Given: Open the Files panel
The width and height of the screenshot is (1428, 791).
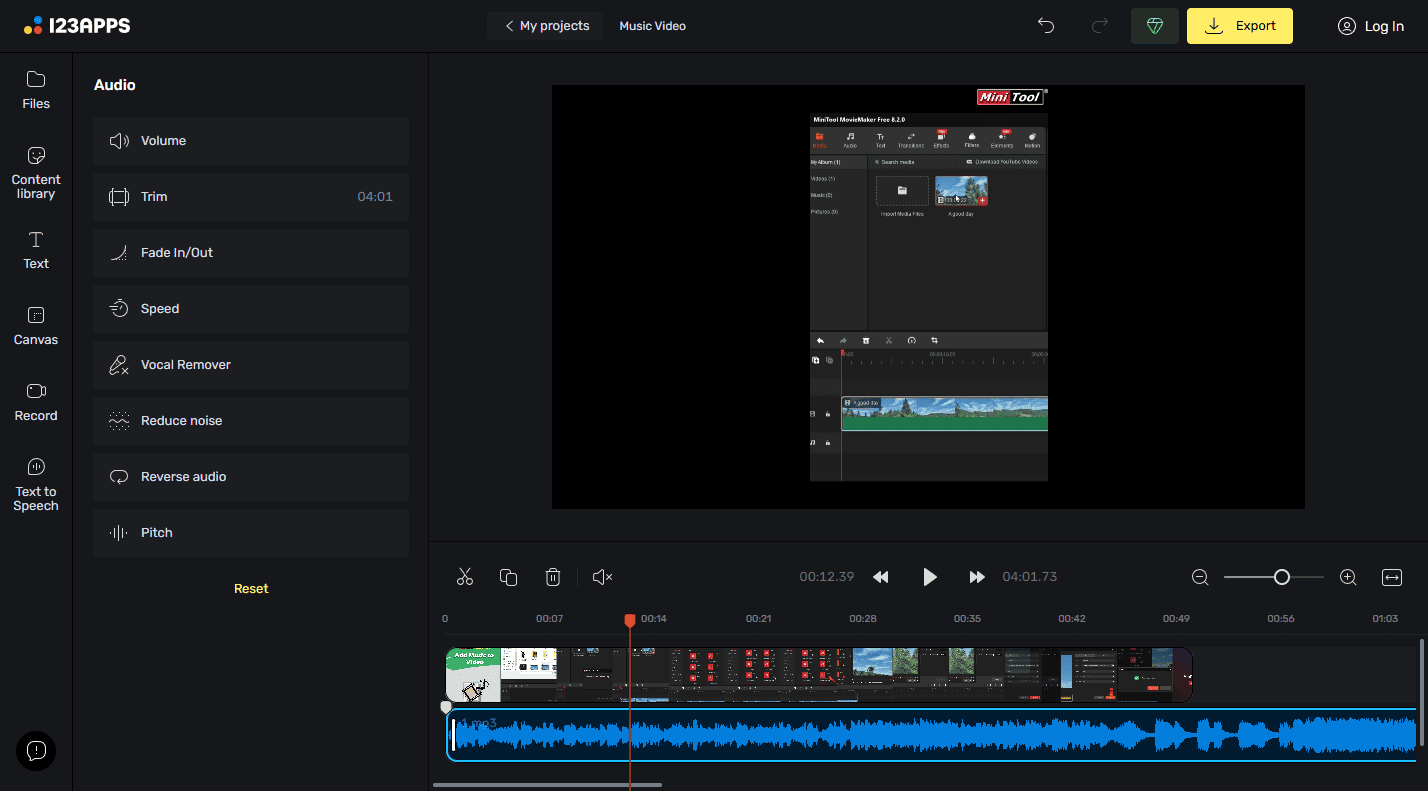Looking at the screenshot, I should pos(36,90).
